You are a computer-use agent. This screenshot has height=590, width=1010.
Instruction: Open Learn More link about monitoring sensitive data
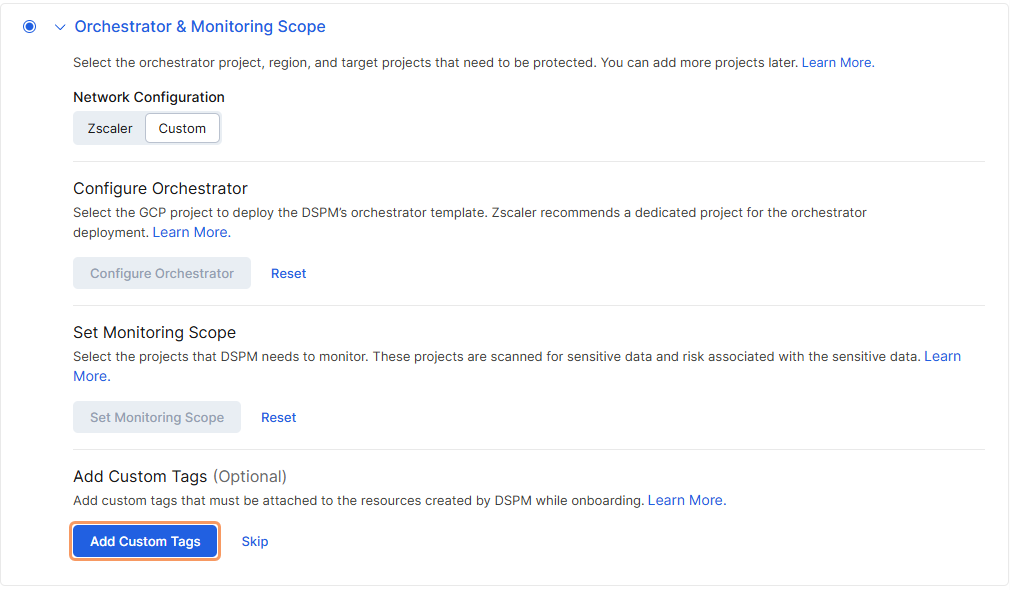click(x=941, y=357)
